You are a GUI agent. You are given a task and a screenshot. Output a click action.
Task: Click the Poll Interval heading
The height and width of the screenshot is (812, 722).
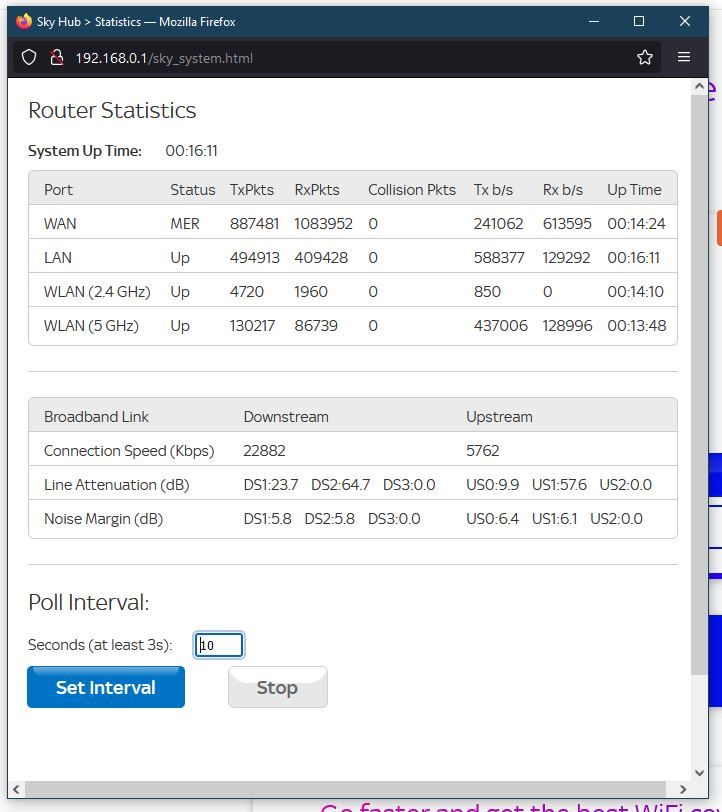pos(89,602)
